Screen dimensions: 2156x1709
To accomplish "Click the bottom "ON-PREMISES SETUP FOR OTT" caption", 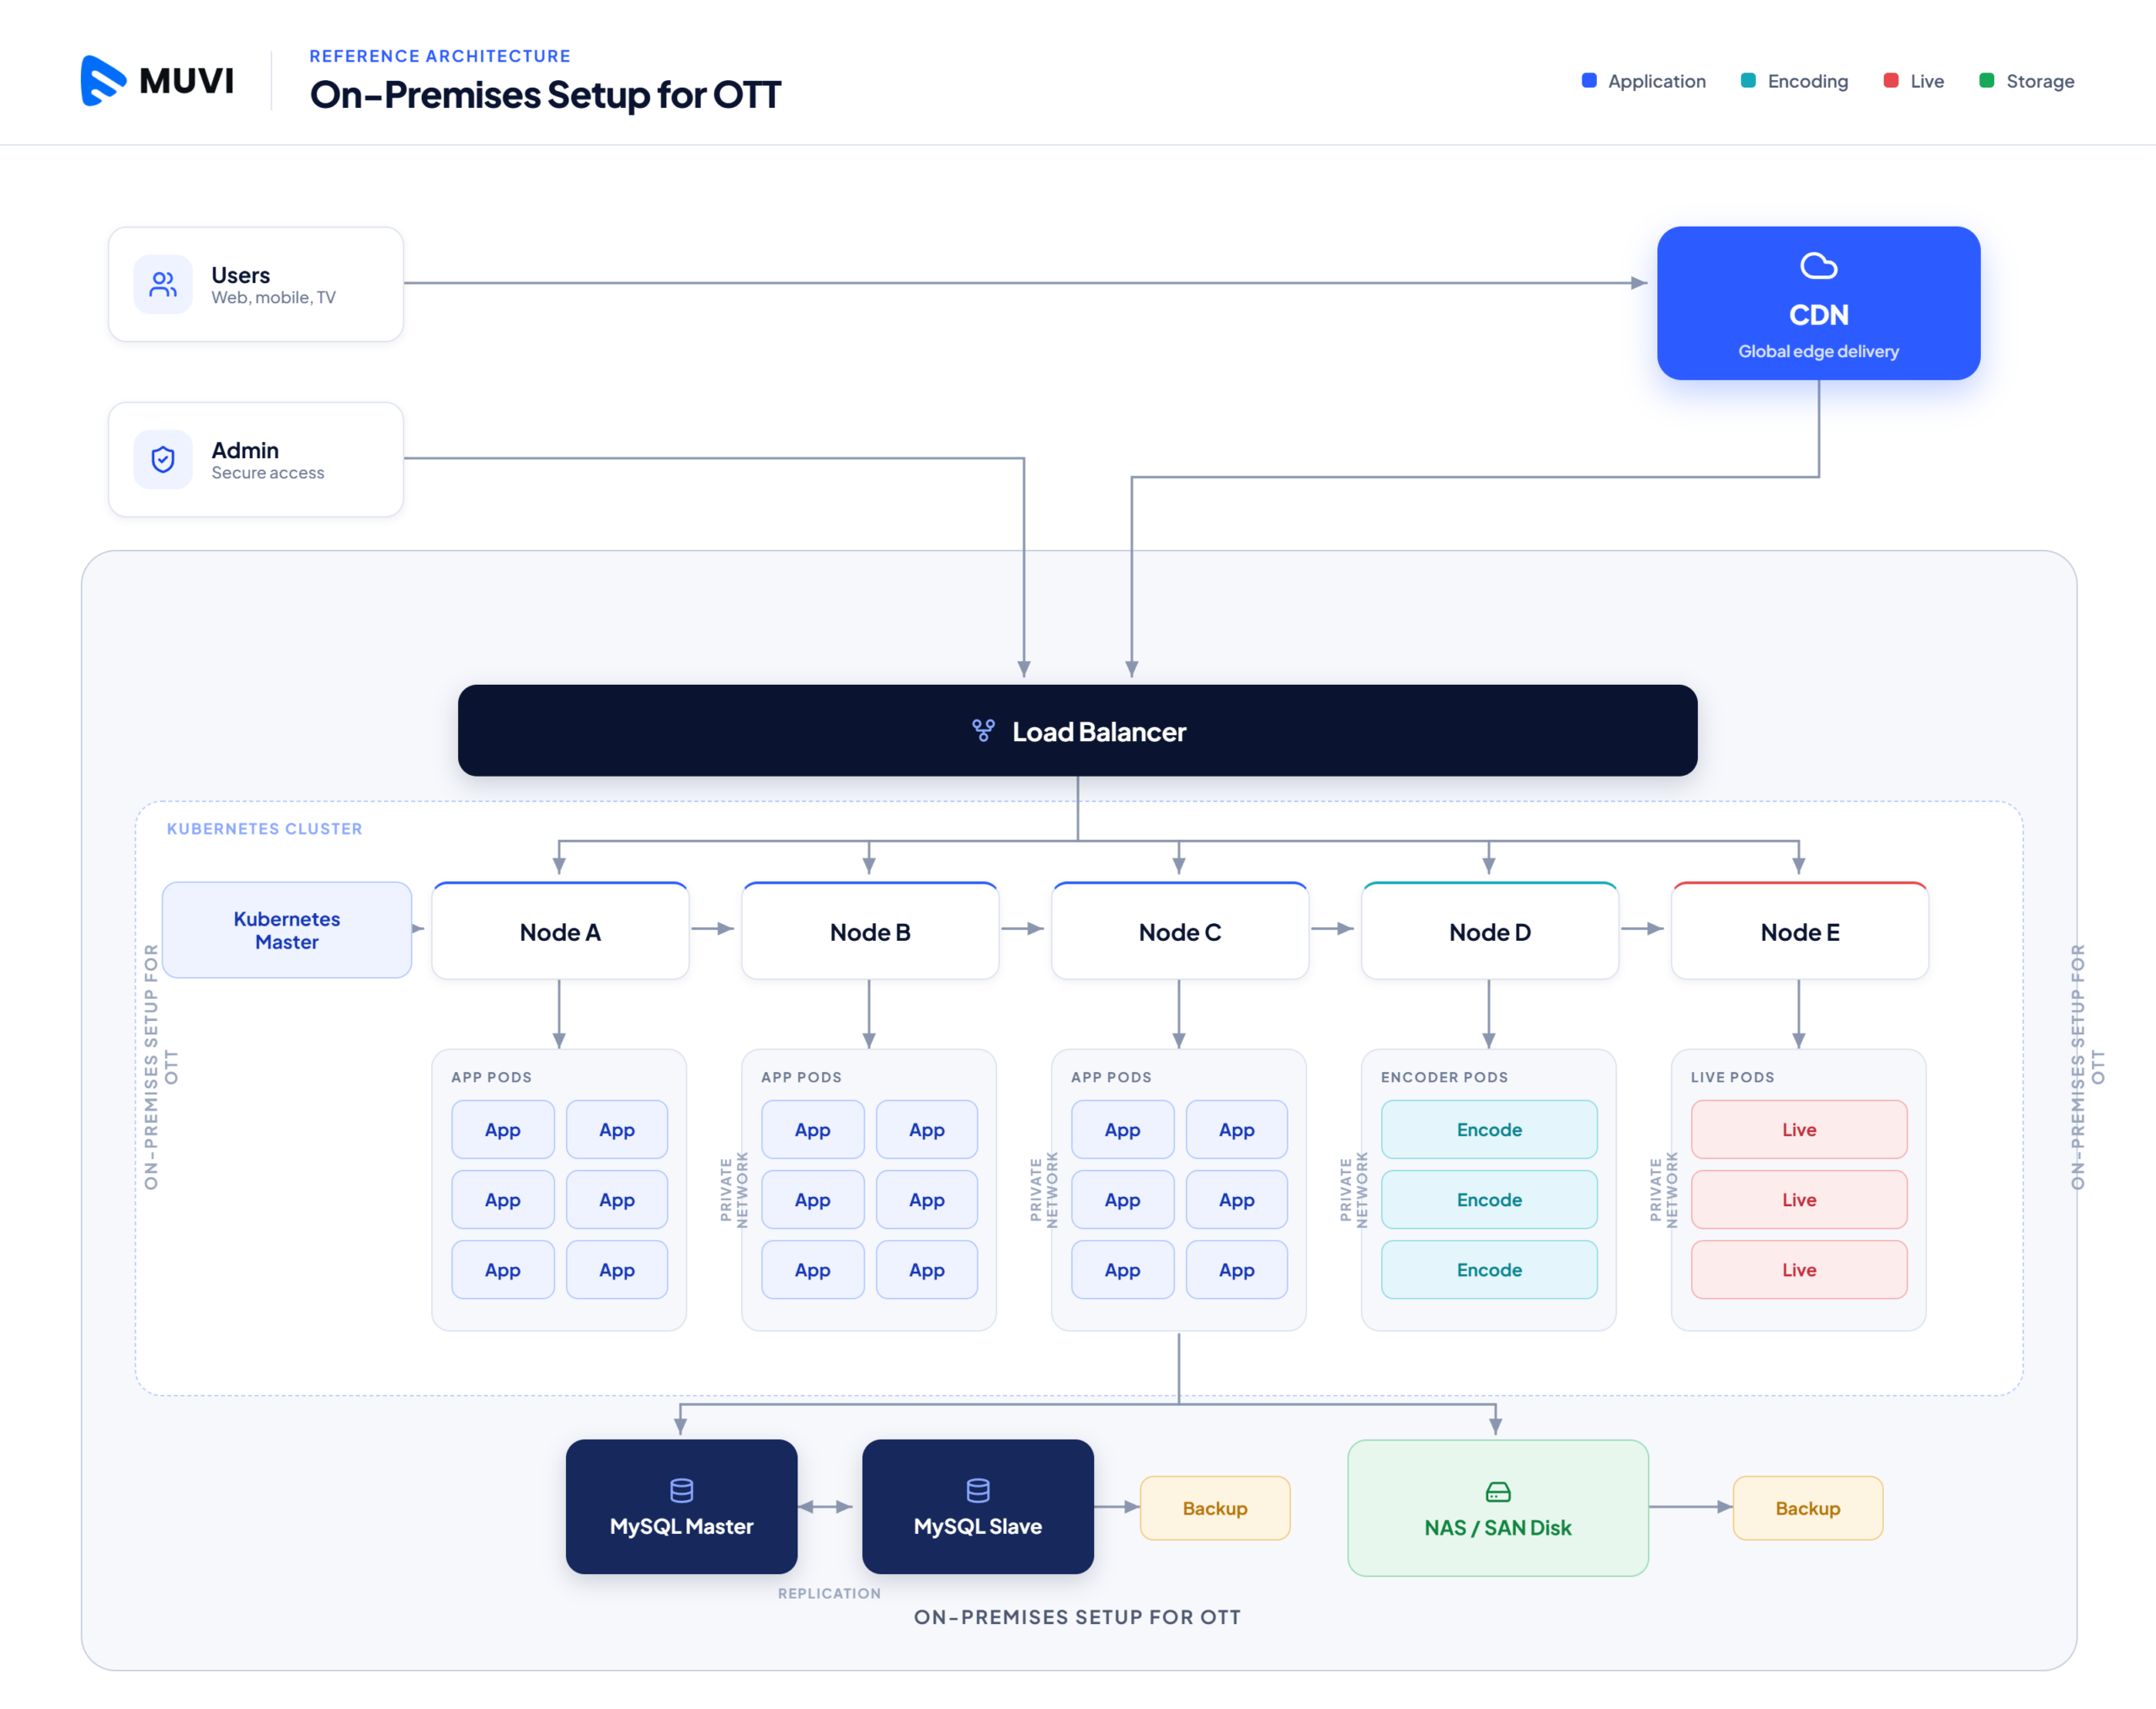I will pos(1077,1617).
